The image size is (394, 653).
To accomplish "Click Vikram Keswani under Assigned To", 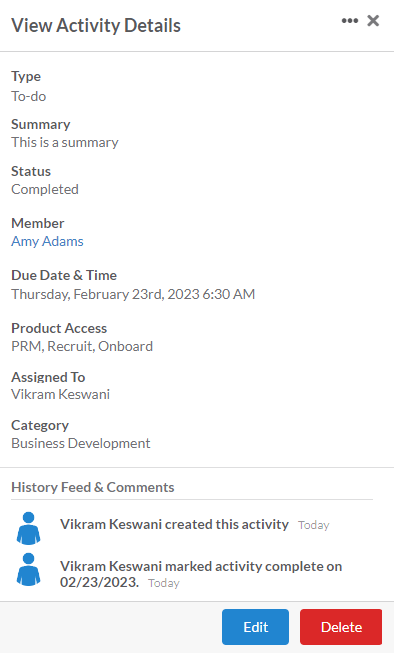I will coord(60,394).
